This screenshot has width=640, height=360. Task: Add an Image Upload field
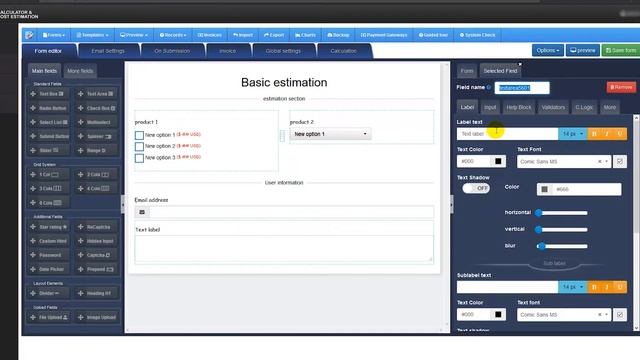[x=97, y=317]
